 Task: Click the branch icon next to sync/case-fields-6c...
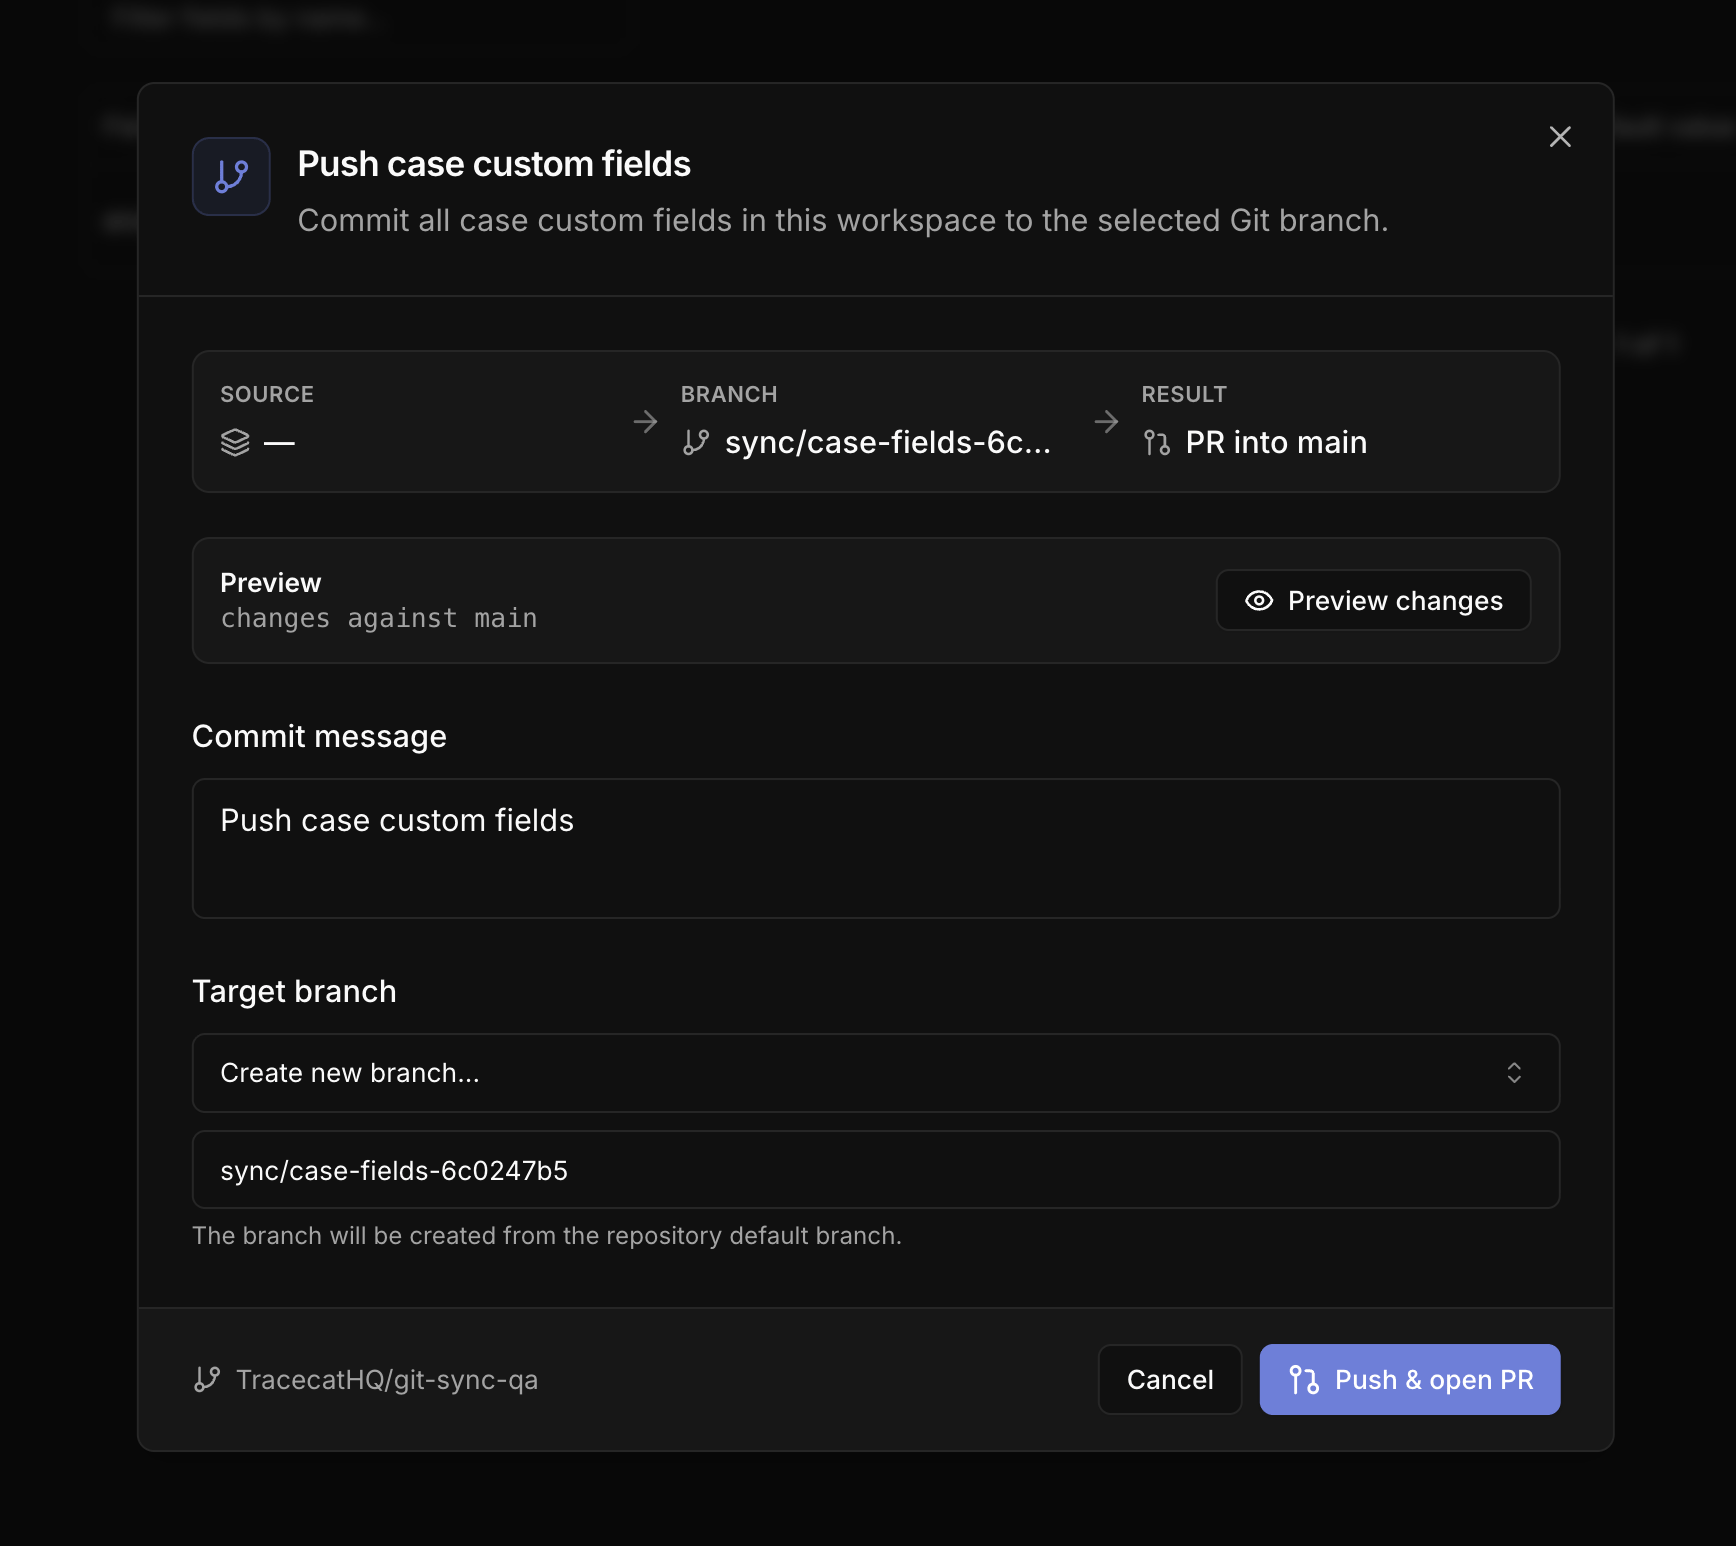(696, 442)
